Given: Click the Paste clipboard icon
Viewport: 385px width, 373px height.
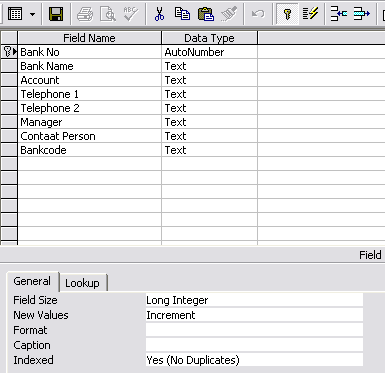Looking at the screenshot, I should coord(205,14).
